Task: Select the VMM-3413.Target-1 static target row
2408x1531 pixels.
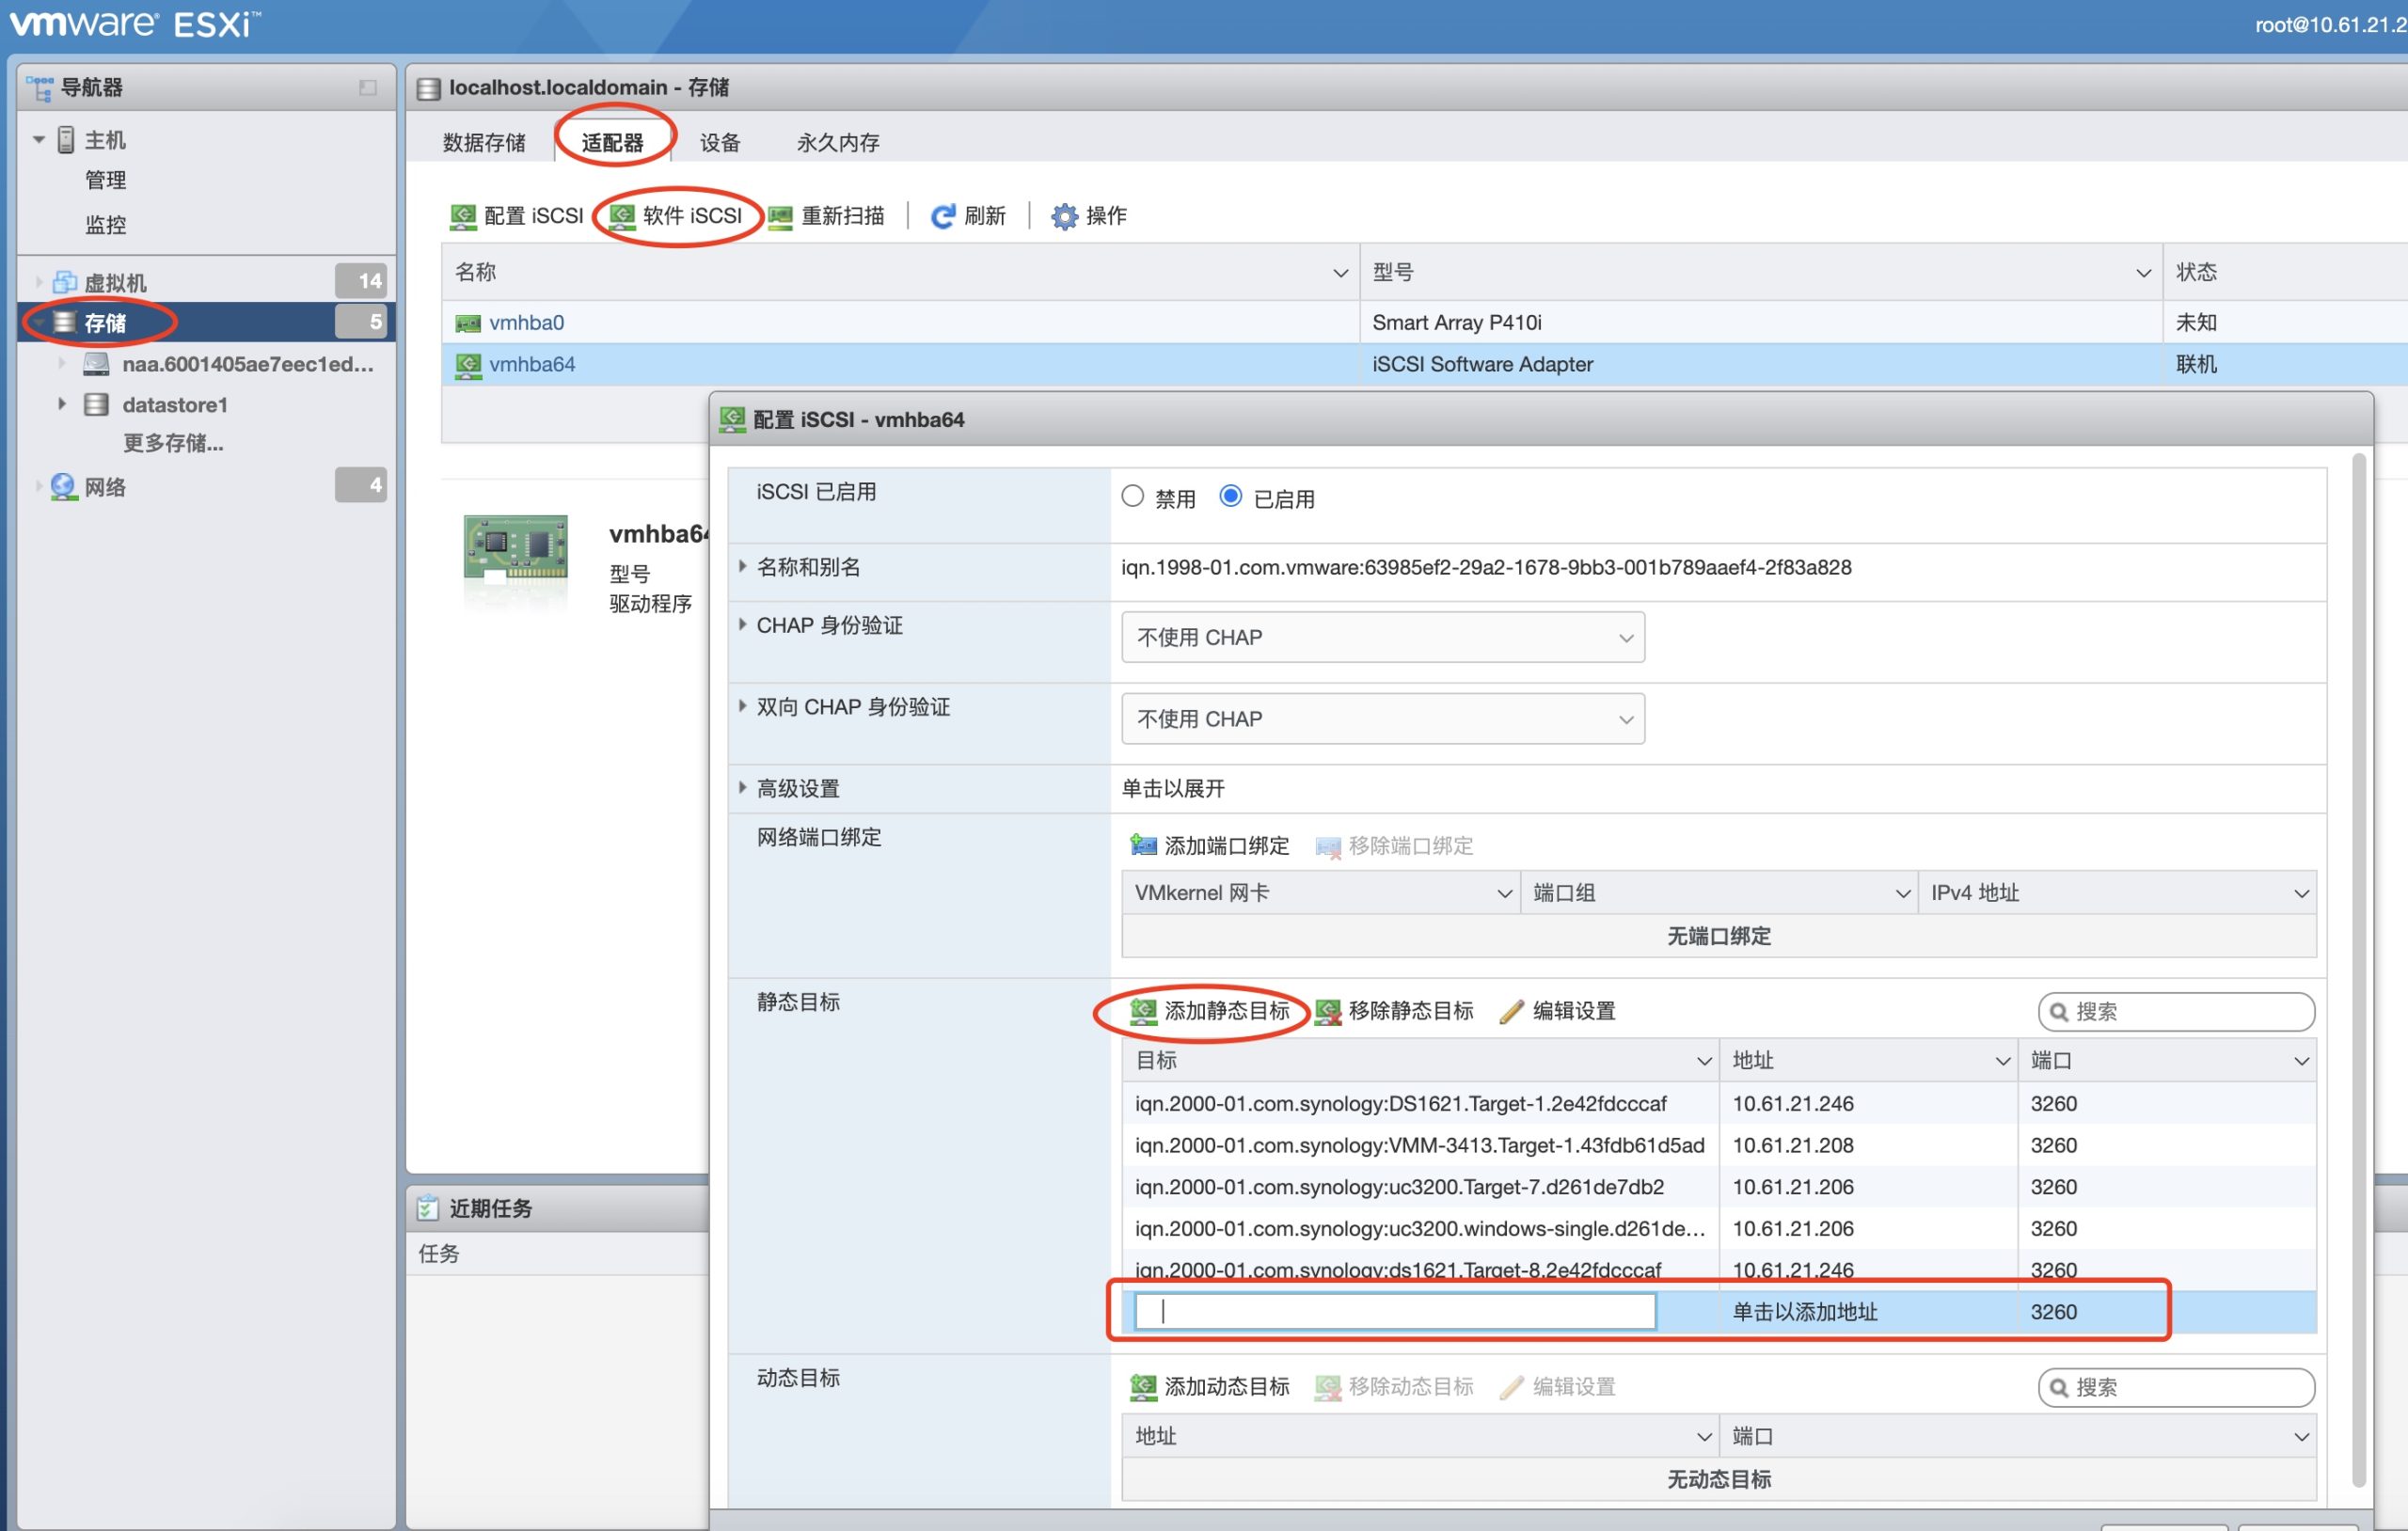Action: click(1719, 1146)
